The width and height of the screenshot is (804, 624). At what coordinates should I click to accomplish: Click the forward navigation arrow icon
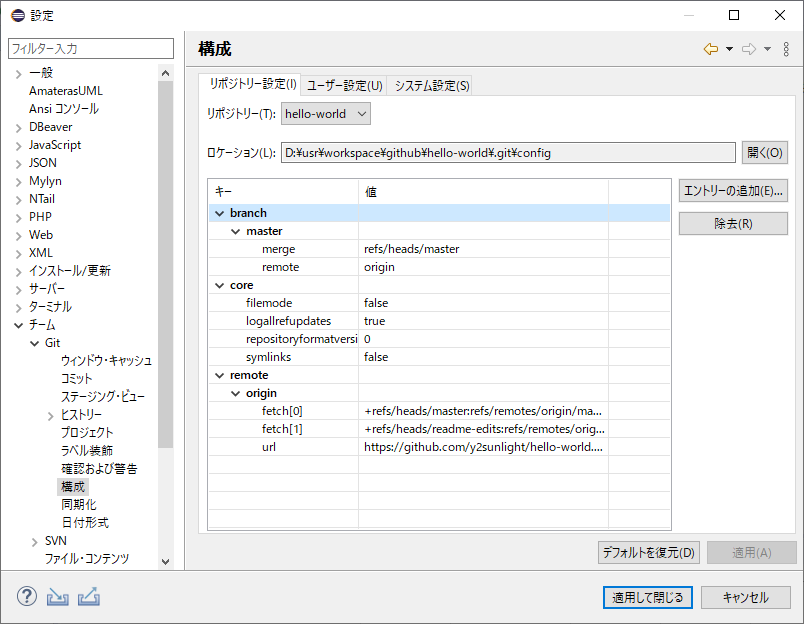(748, 49)
